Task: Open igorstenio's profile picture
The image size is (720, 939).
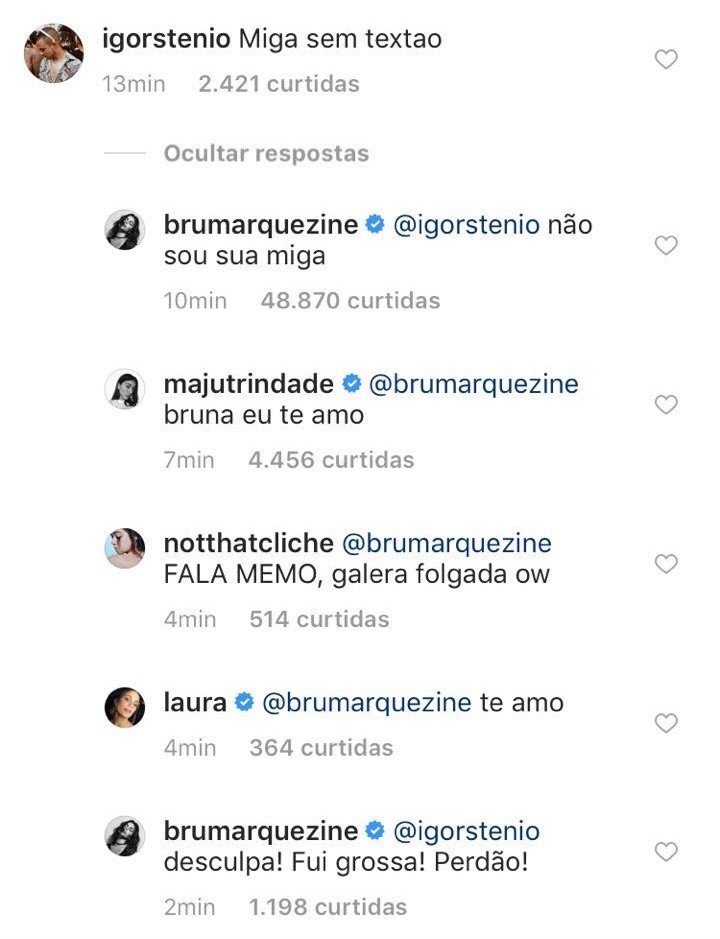Action: tap(54, 54)
